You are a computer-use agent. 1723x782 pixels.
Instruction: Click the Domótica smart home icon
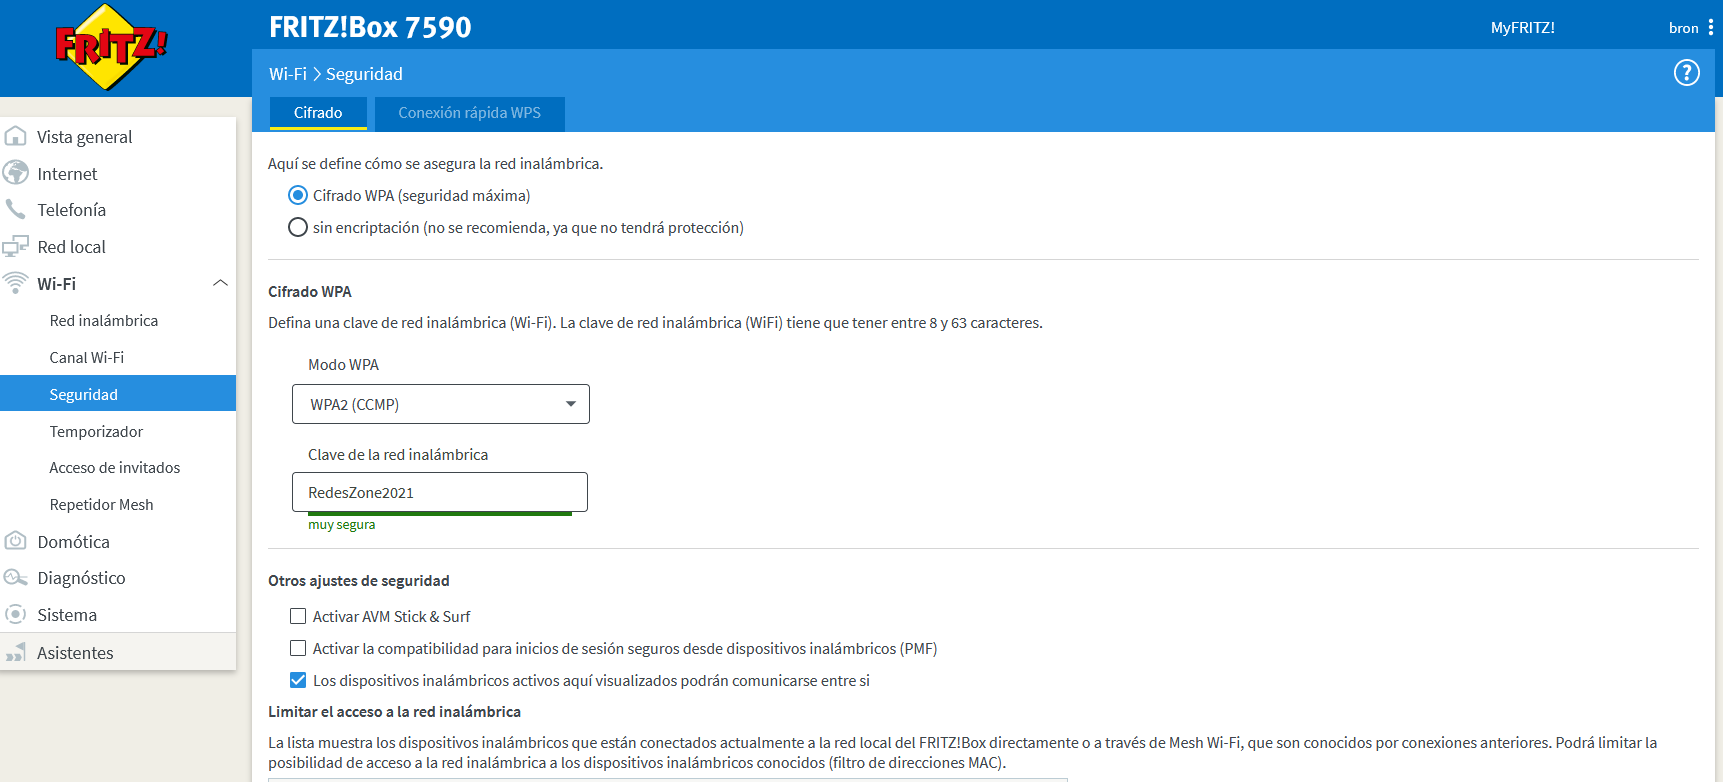point(15,541)
